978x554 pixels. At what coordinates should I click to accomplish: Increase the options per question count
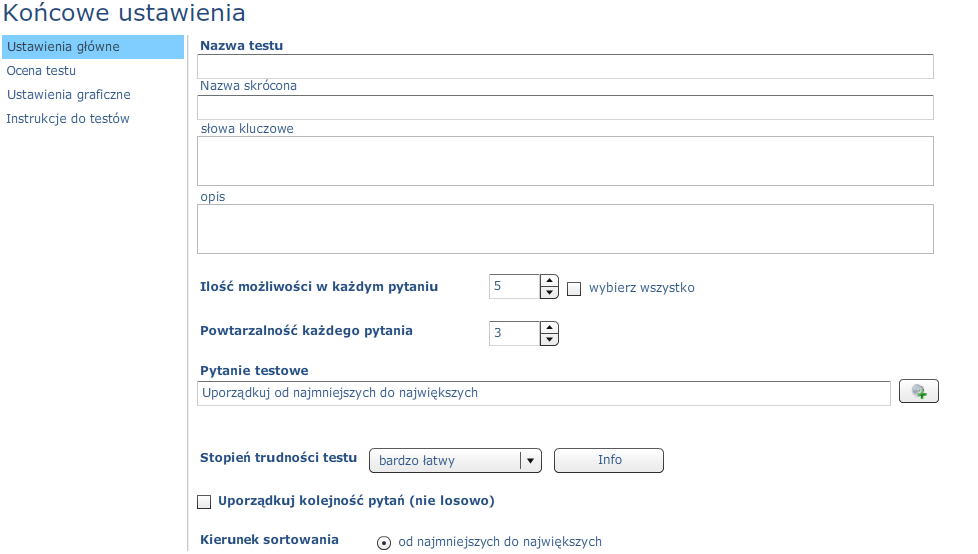point(549,281)
